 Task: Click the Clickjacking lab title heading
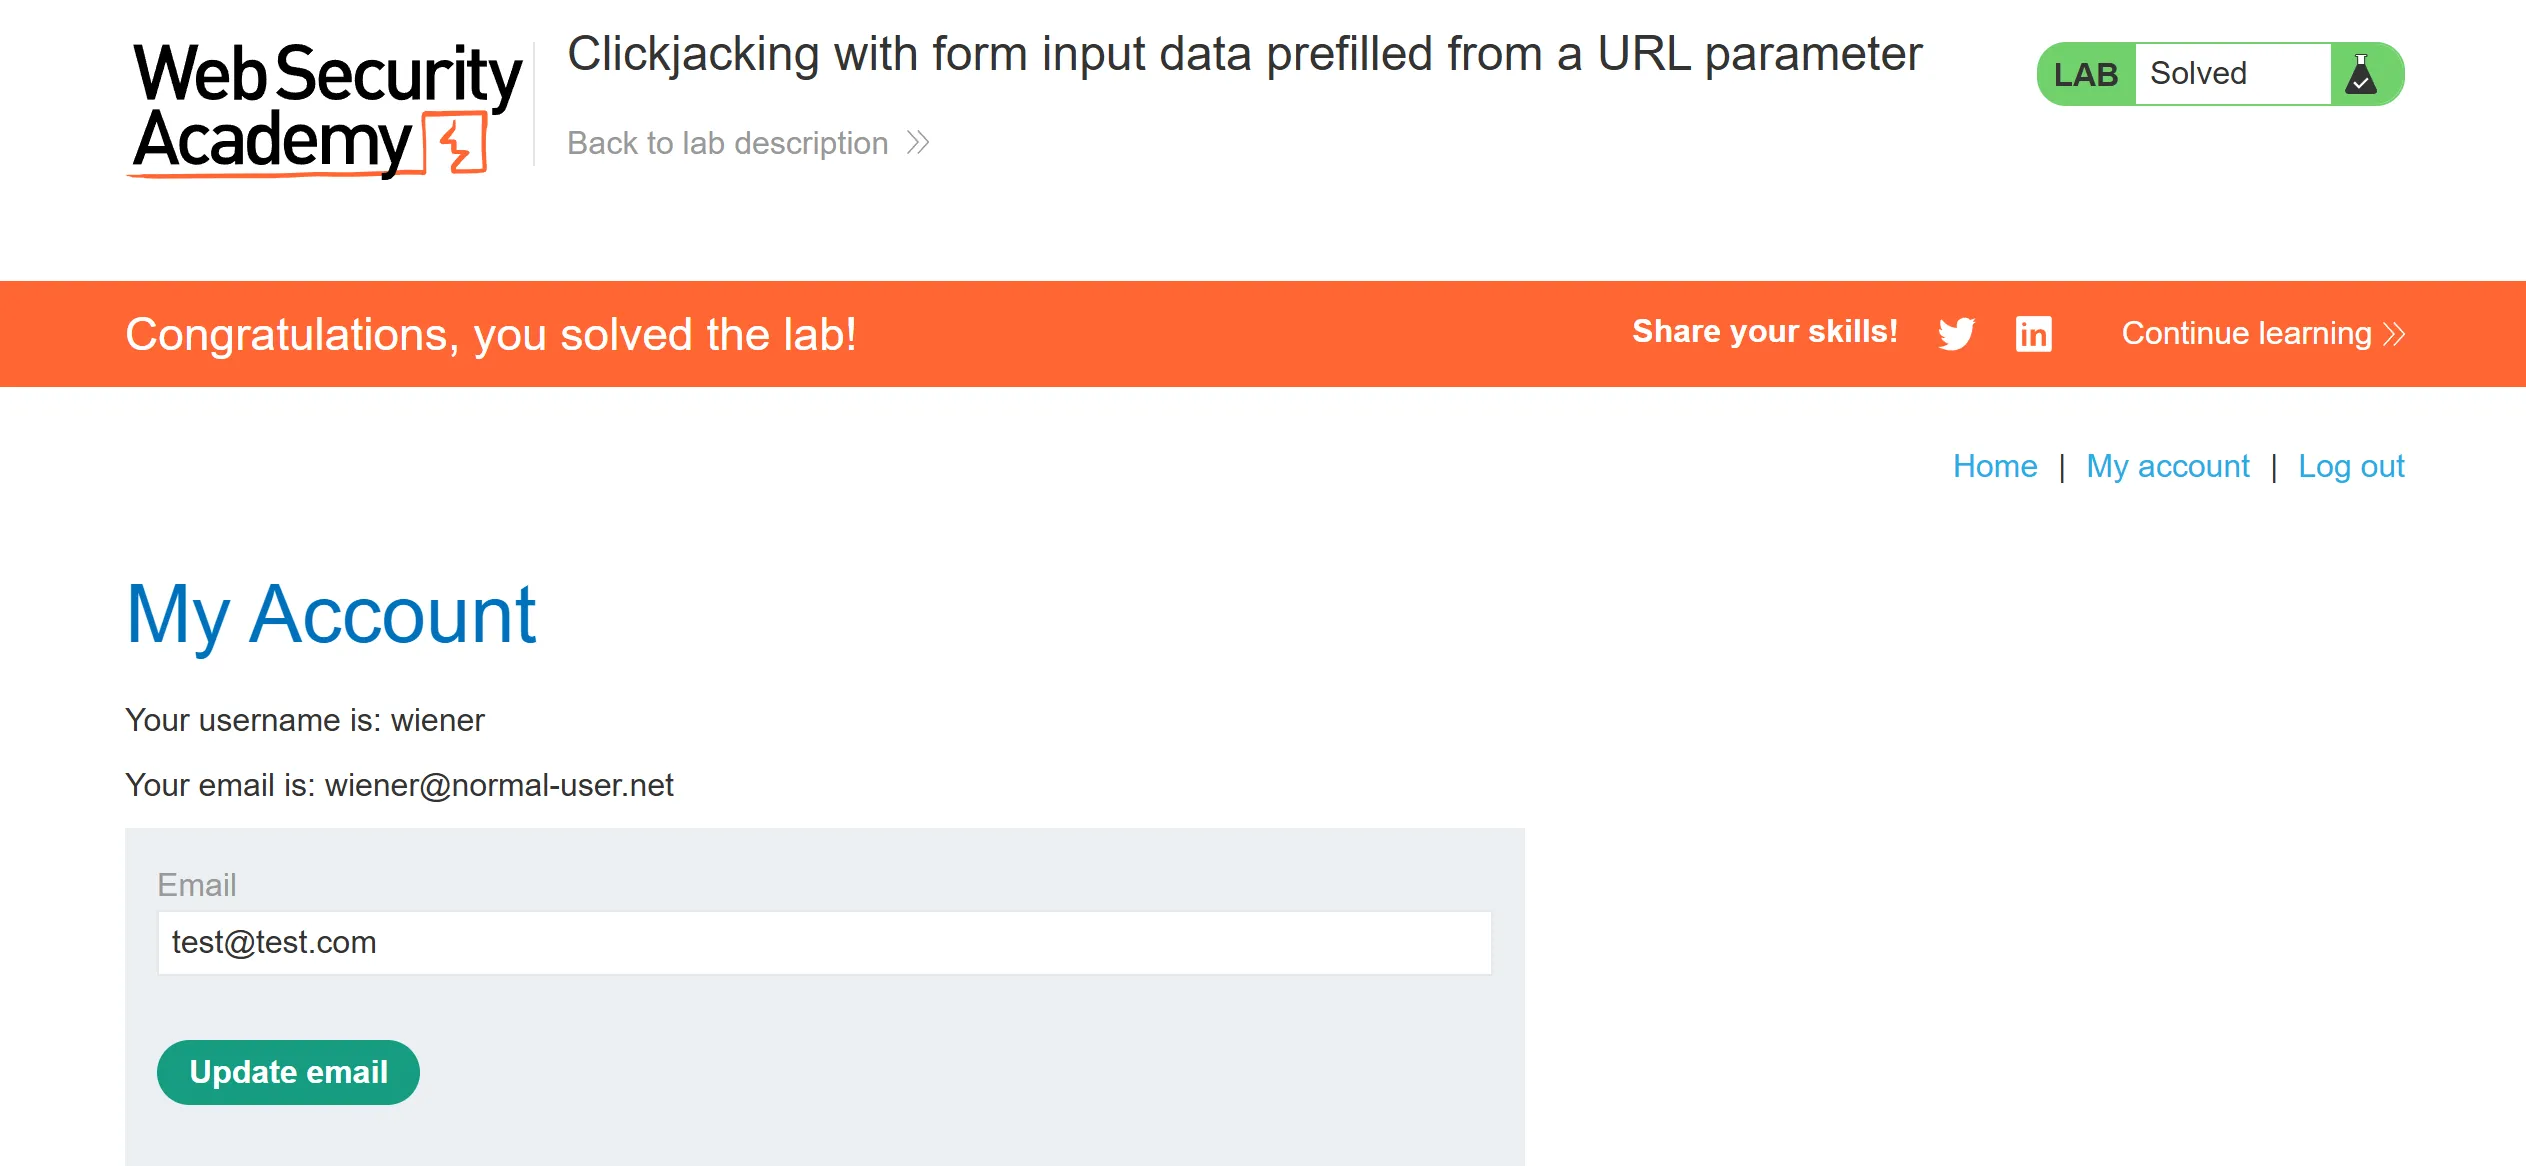coord(1244,54)
